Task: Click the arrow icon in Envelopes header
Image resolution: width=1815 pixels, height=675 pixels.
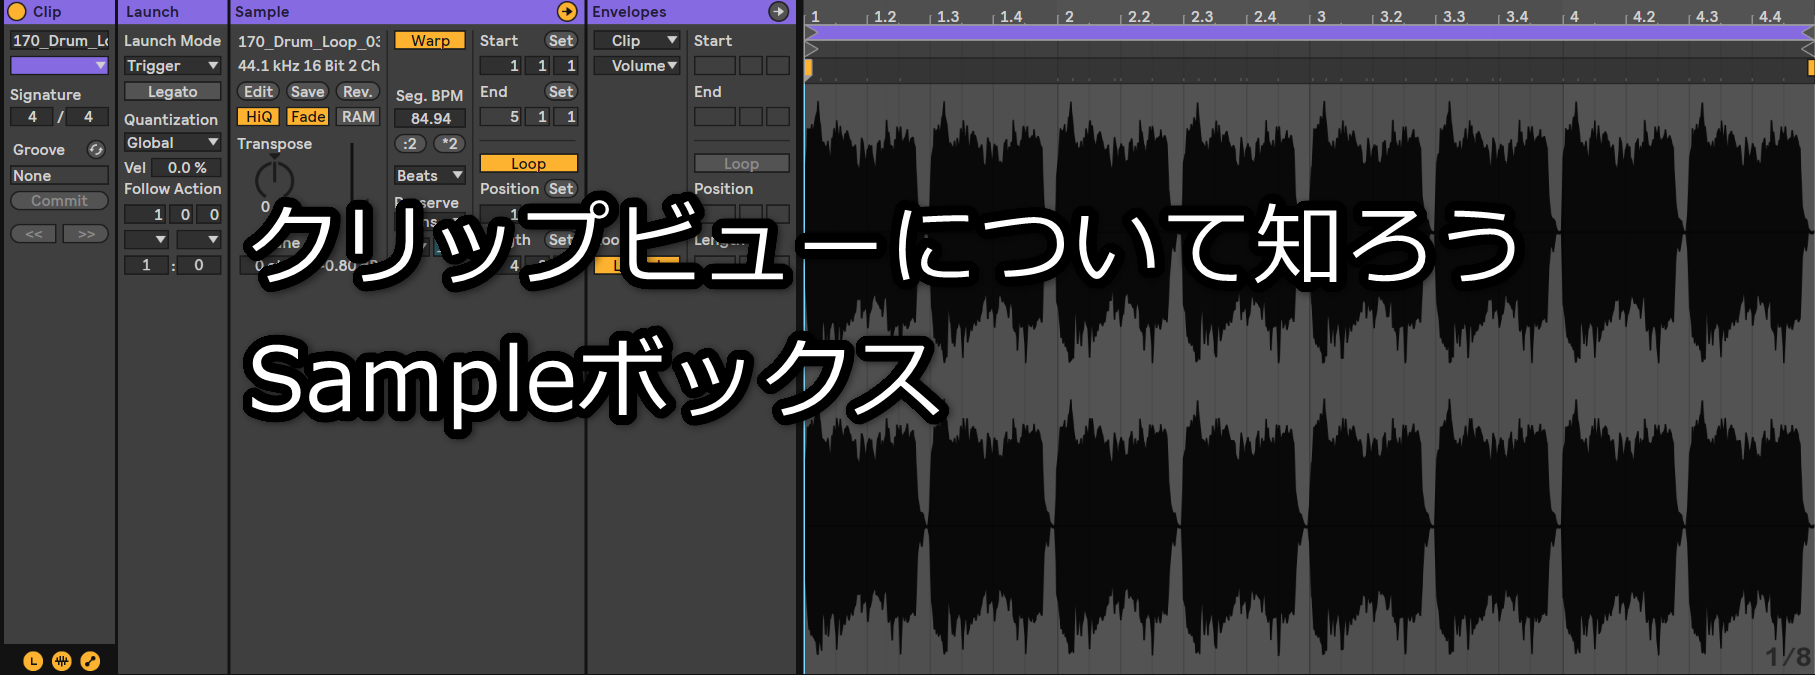Action: (778, 12)
